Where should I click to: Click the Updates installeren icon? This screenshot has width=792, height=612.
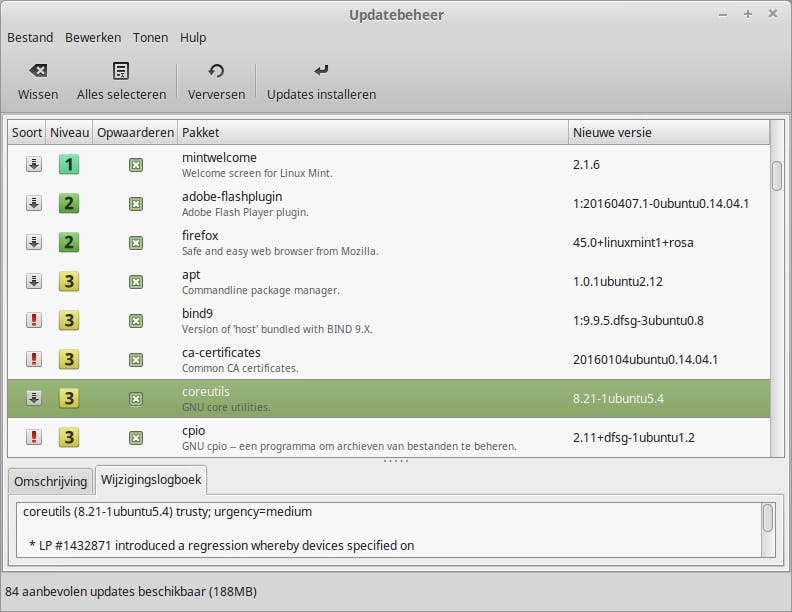click(321, 71)
